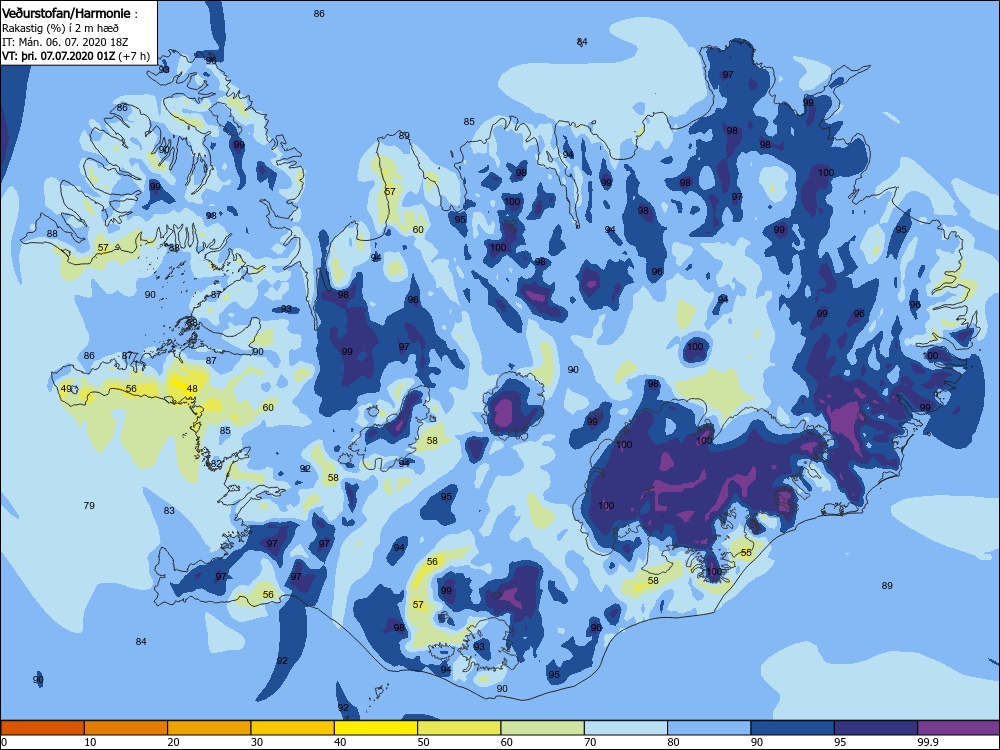The width and height of the screenshot is (1000, 750).
Task: Select the indigo 95–99.9 legend band
Action: tap(876, 728)
